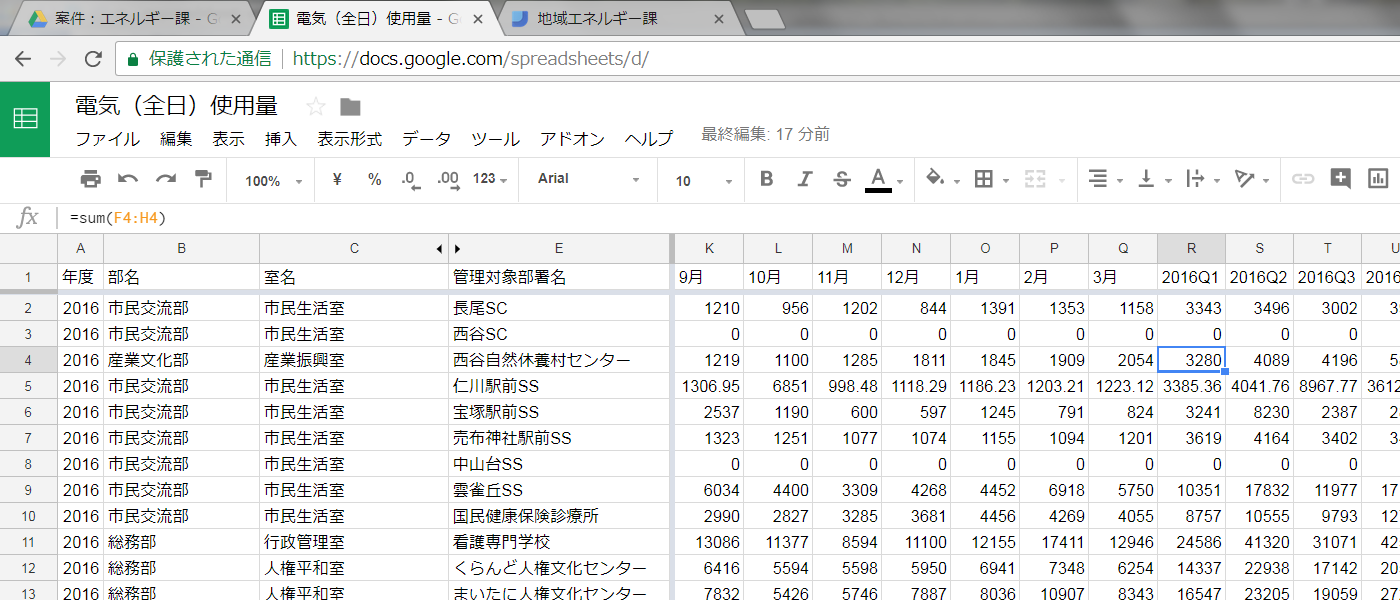Redo the last action
The image size is (1400, 600).
coord(166,179)
